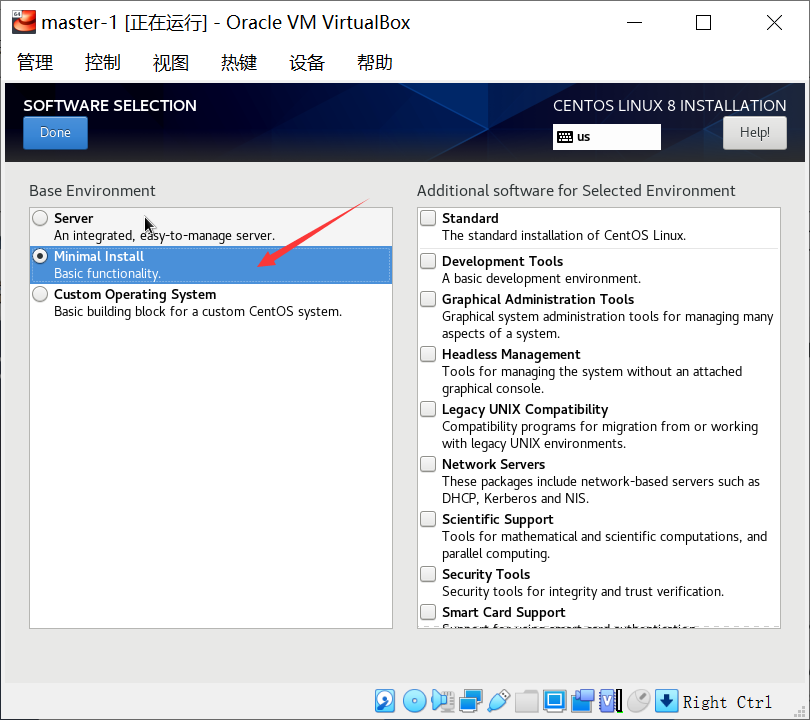
Task: Click the audio settings status icon
Action: pos(443,701)
